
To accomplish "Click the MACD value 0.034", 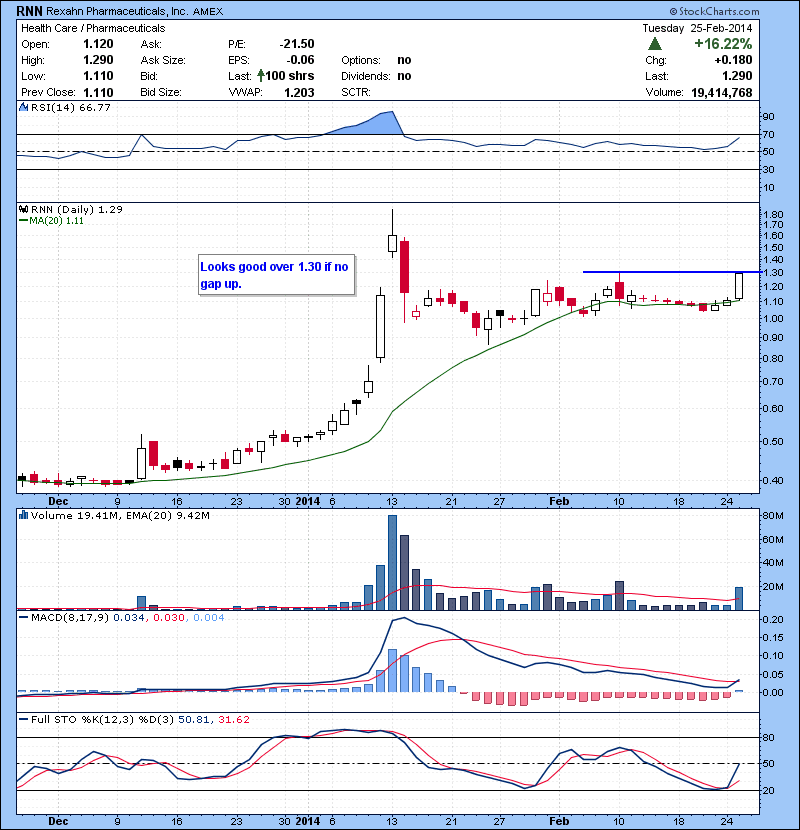I will click(129, 618).
